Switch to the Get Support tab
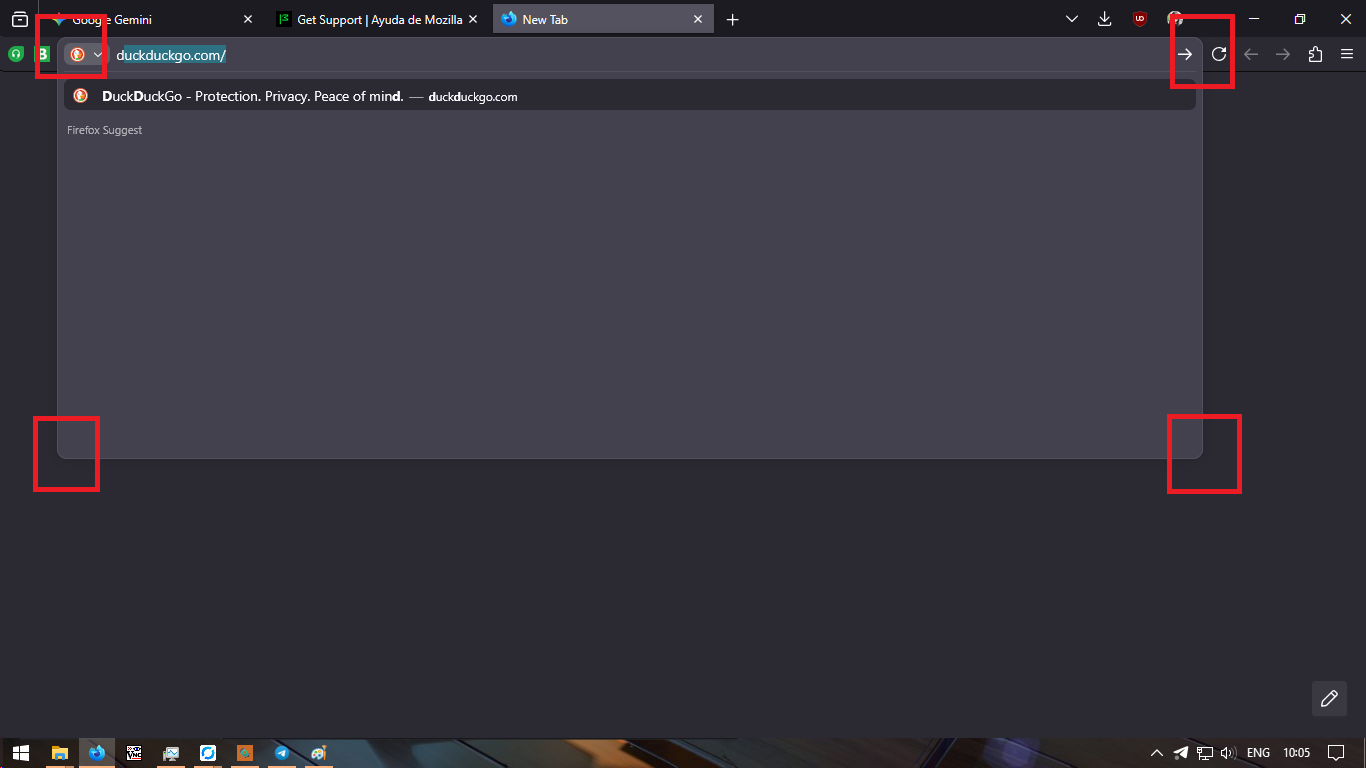 [378, 19]
